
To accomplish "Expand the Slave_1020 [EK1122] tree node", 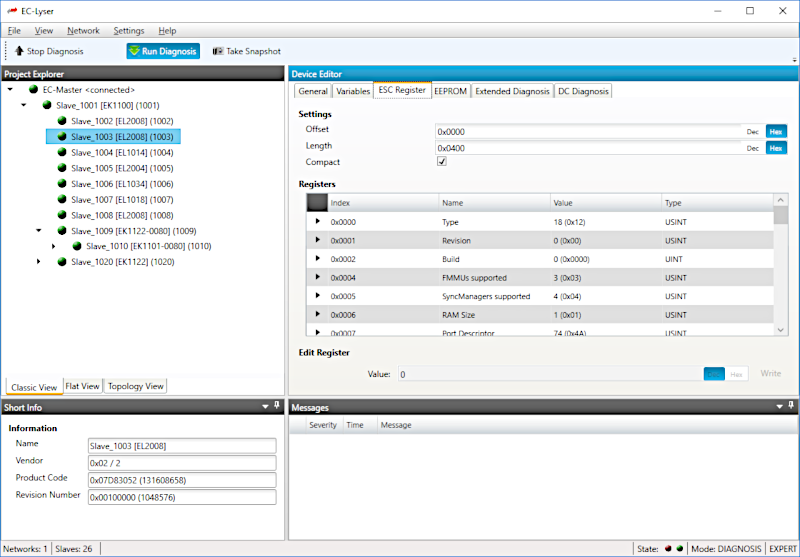I will (39, 262).
